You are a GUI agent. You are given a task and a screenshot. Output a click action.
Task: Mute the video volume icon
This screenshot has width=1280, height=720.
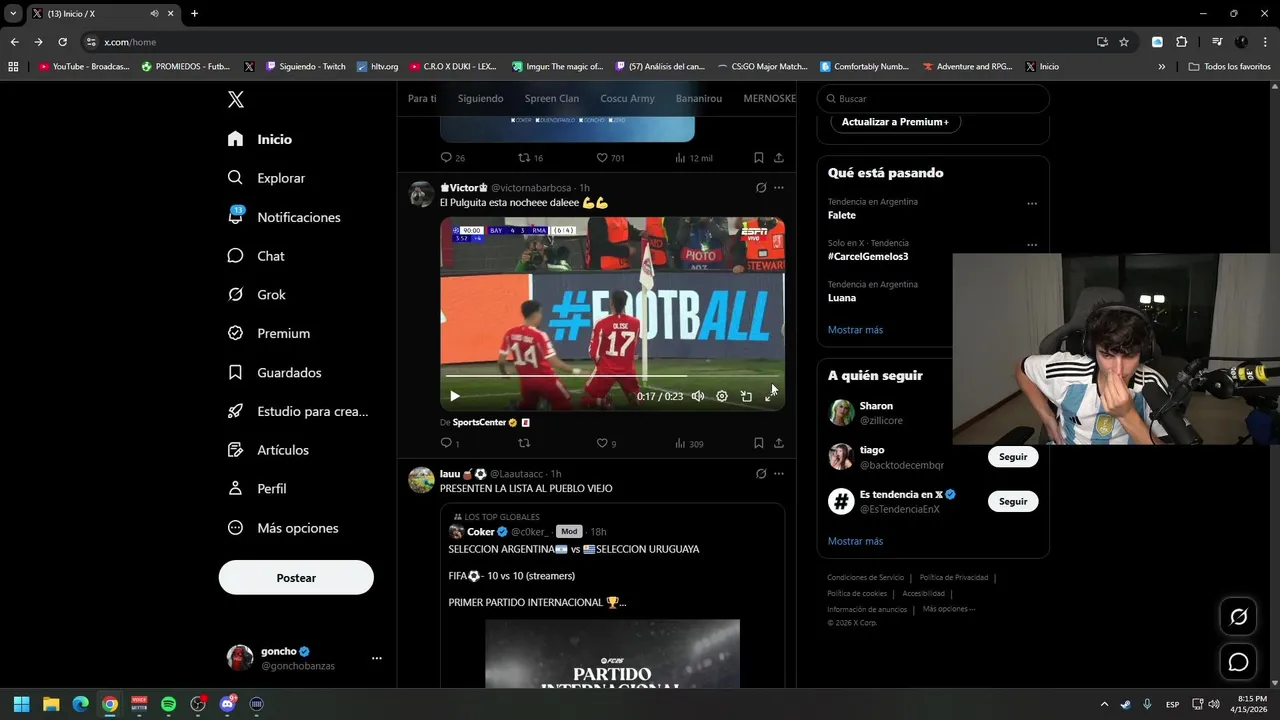click(698, 396)
